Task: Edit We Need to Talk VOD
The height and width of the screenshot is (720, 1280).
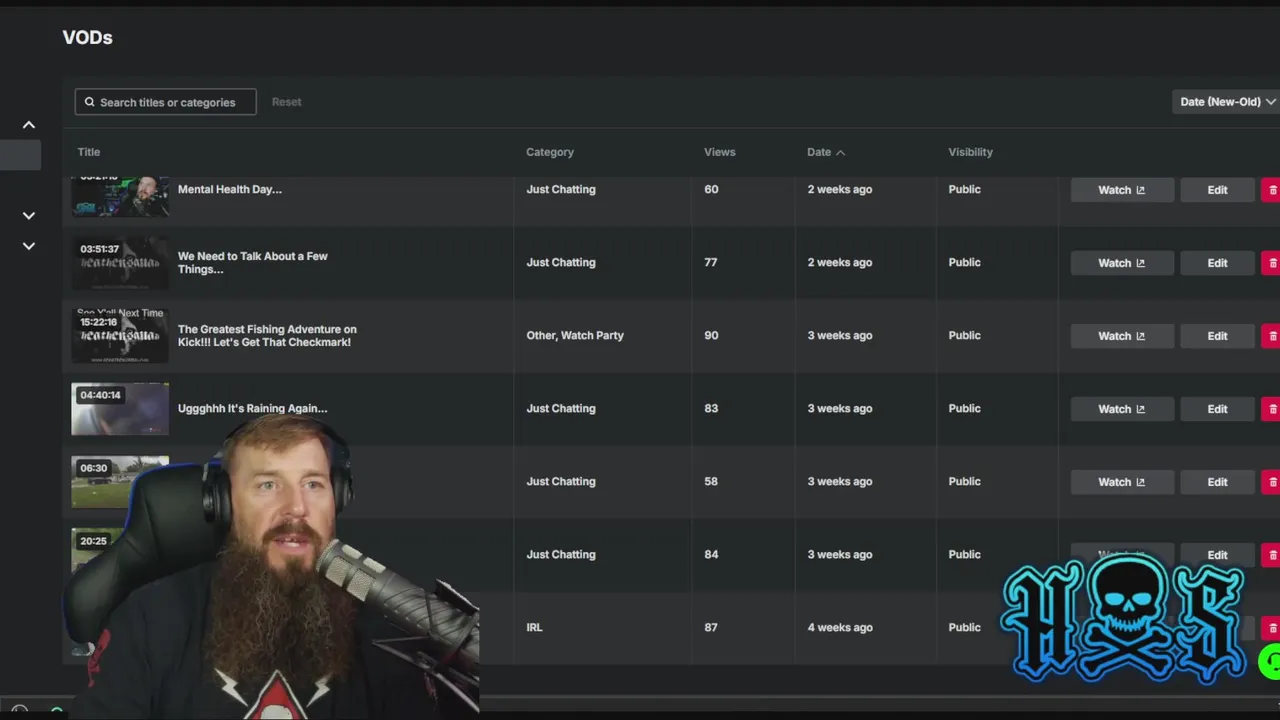Action: pos(1217,263)
